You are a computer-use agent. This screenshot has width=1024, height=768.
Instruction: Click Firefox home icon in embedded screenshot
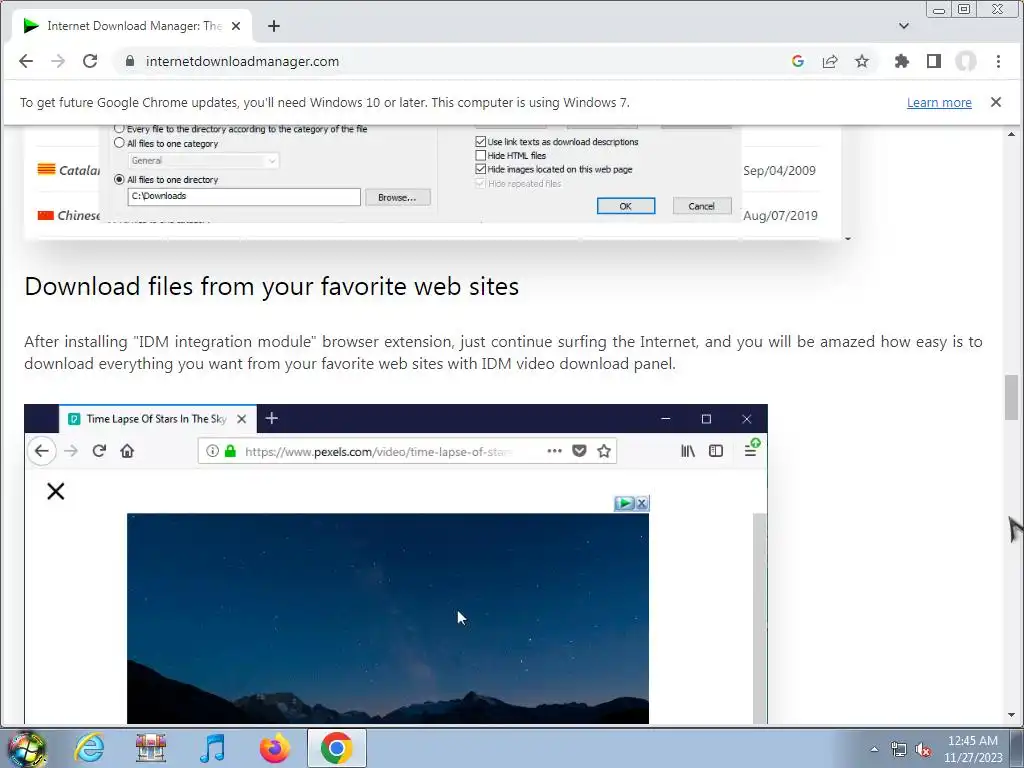(x=127, y=451)
